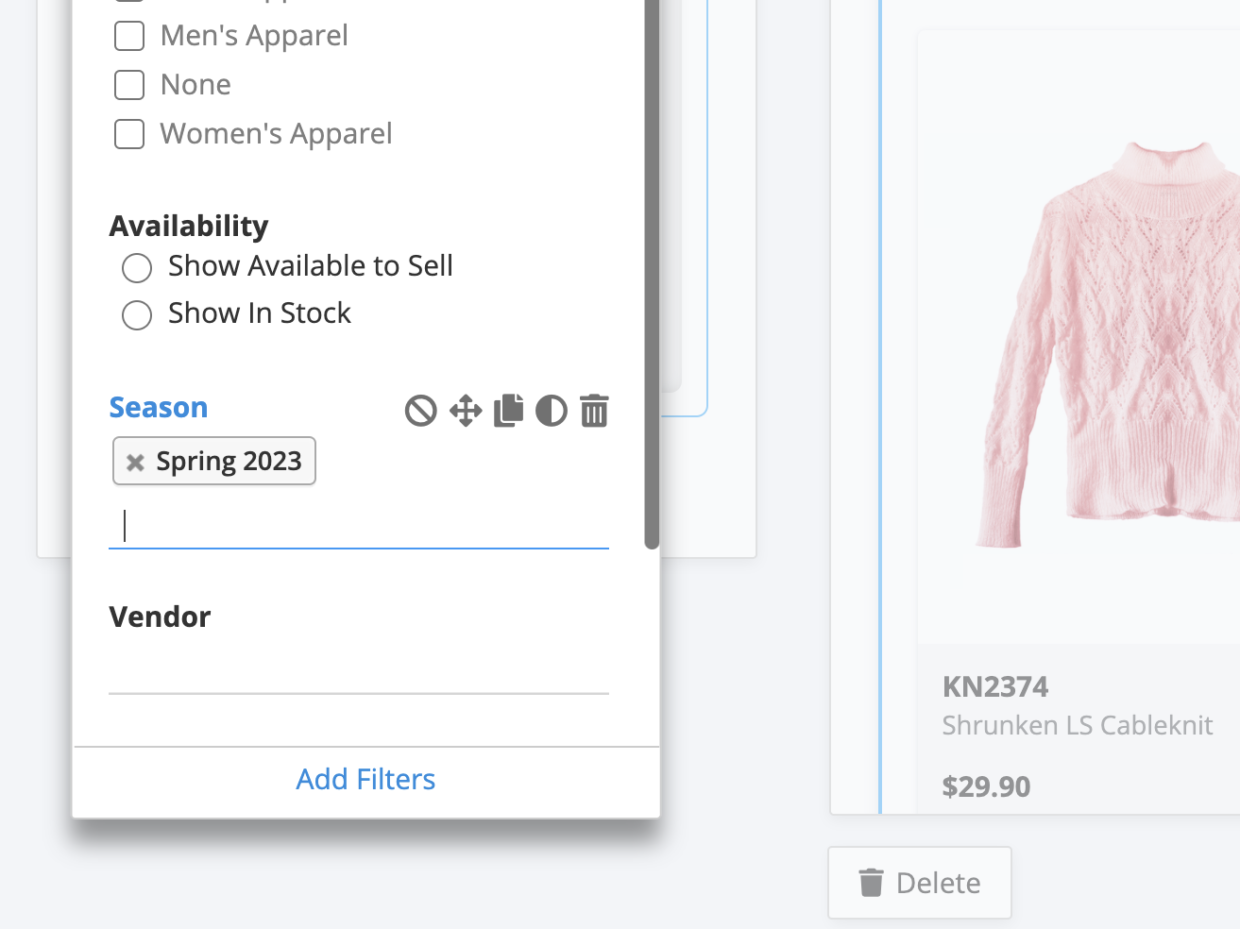Screen dimensions: 1240x929
Task: Enable the None category checkbox
Action: 129,84
